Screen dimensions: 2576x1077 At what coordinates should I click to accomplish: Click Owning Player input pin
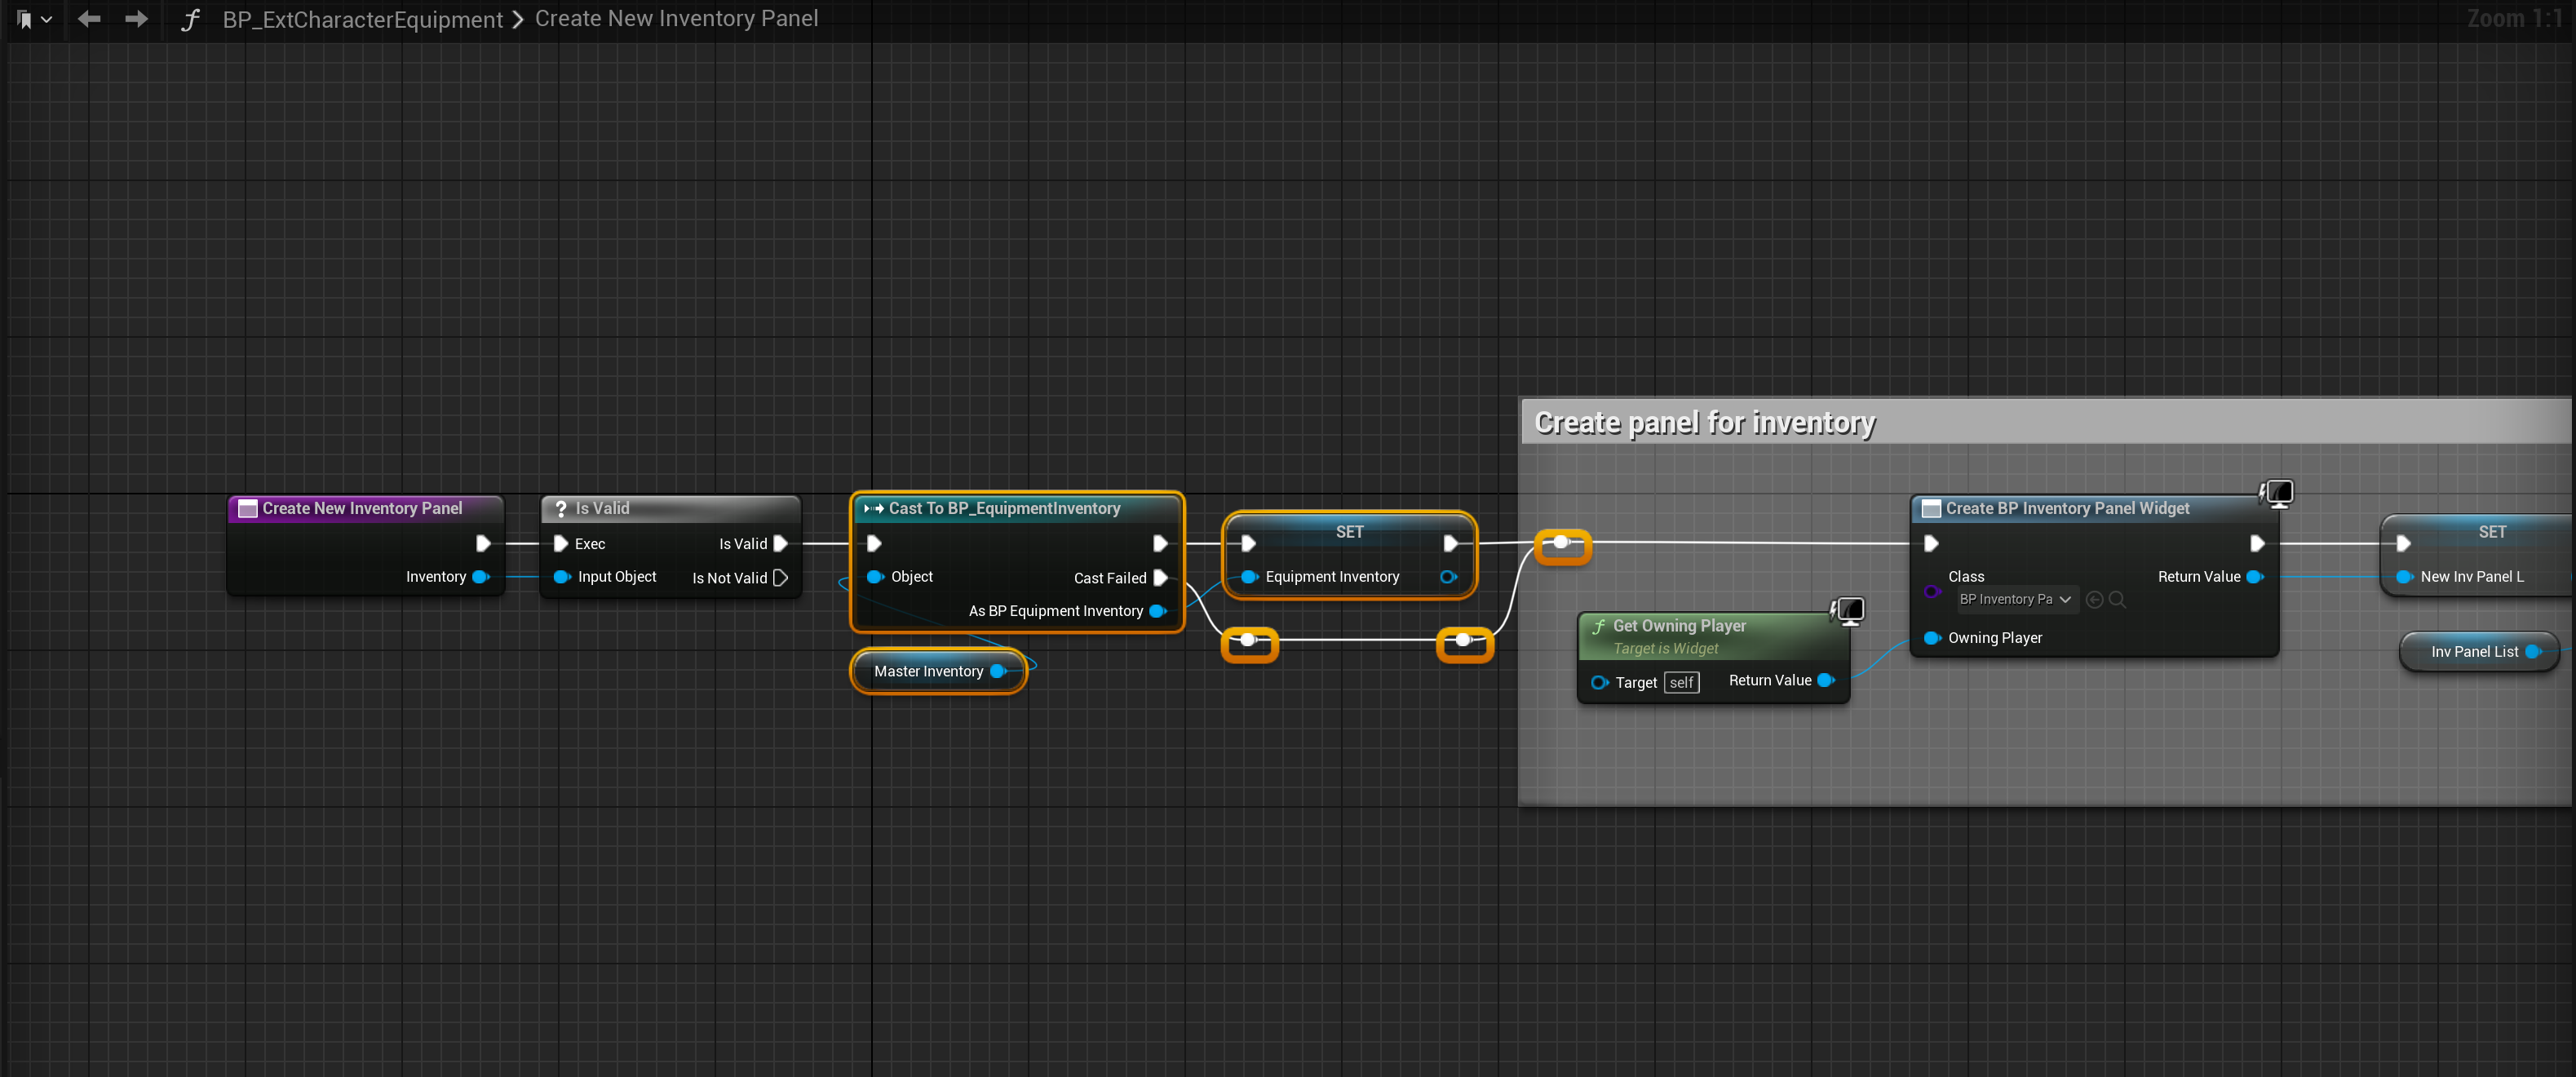pos(1931,638)
